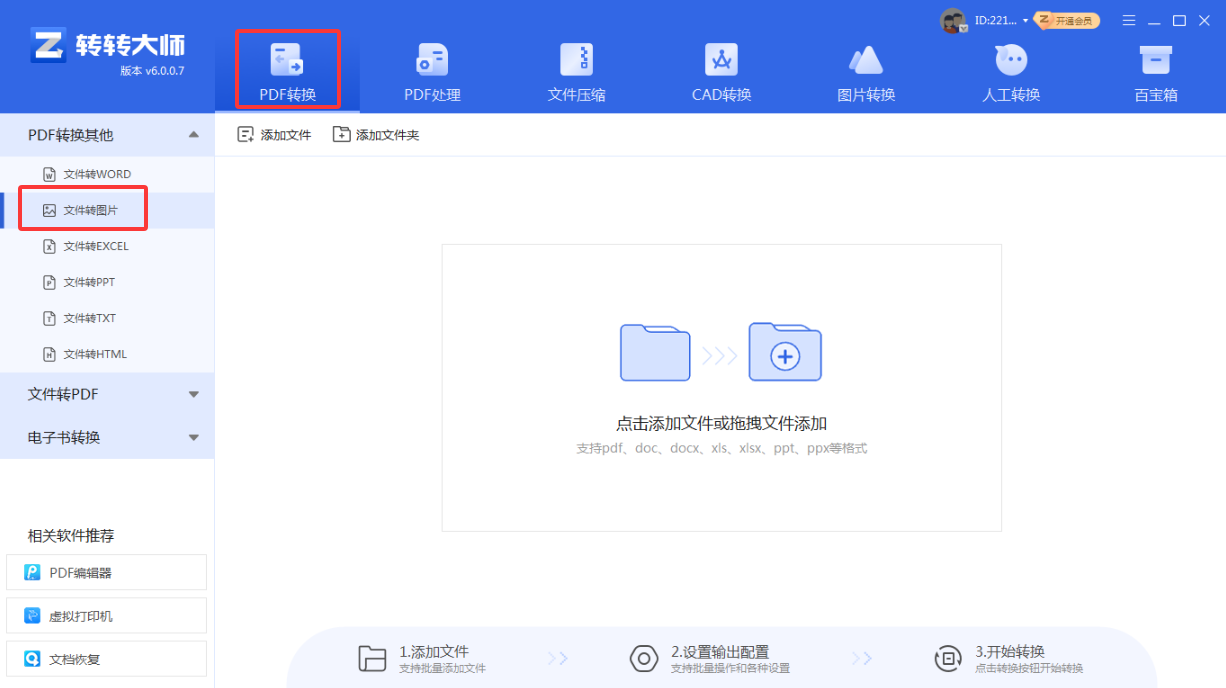Select 文件转图片 in sidebar
The image size is (1226, 688).
[107, 210]
